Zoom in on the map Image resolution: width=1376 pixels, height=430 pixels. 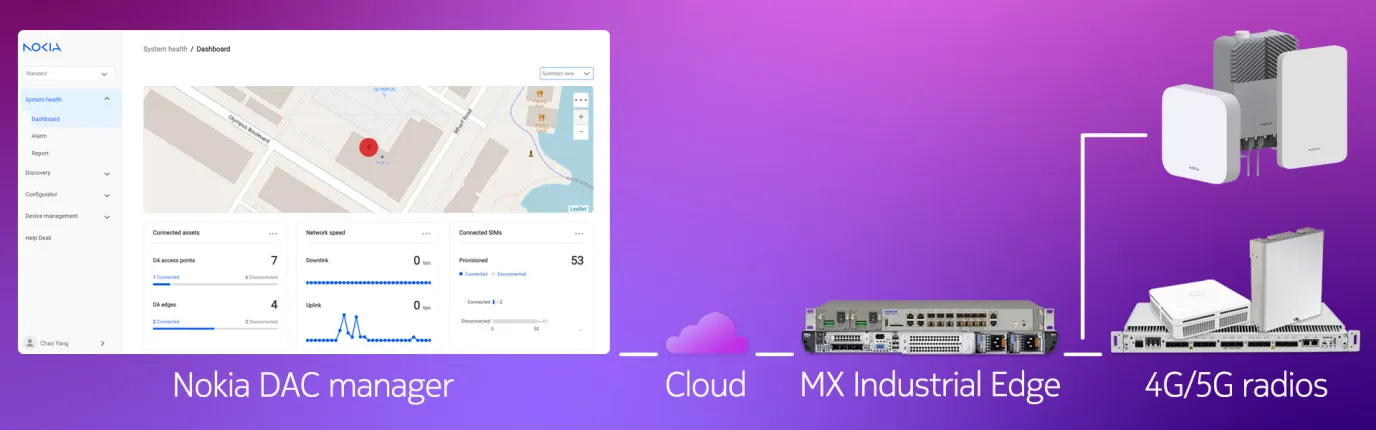tap(581, 117)
